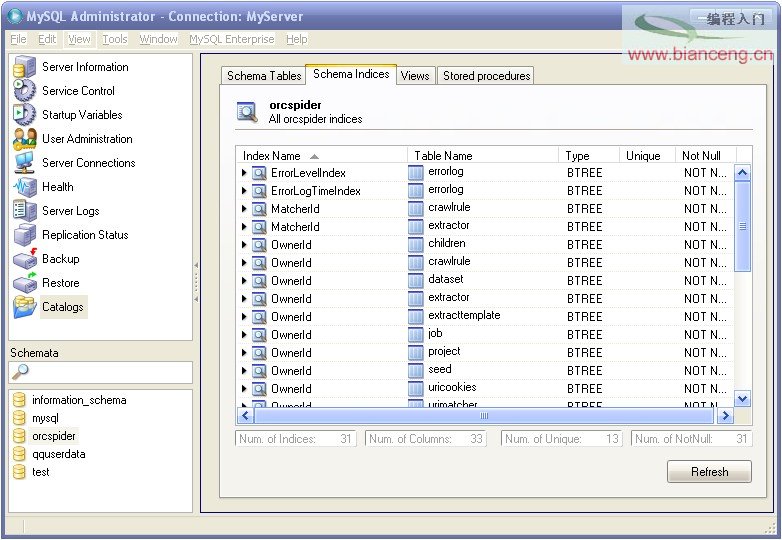This screenshot has height=540, width=782.
Task: Select the orcspider database icon in Schemata
Action: pos(19,436)
